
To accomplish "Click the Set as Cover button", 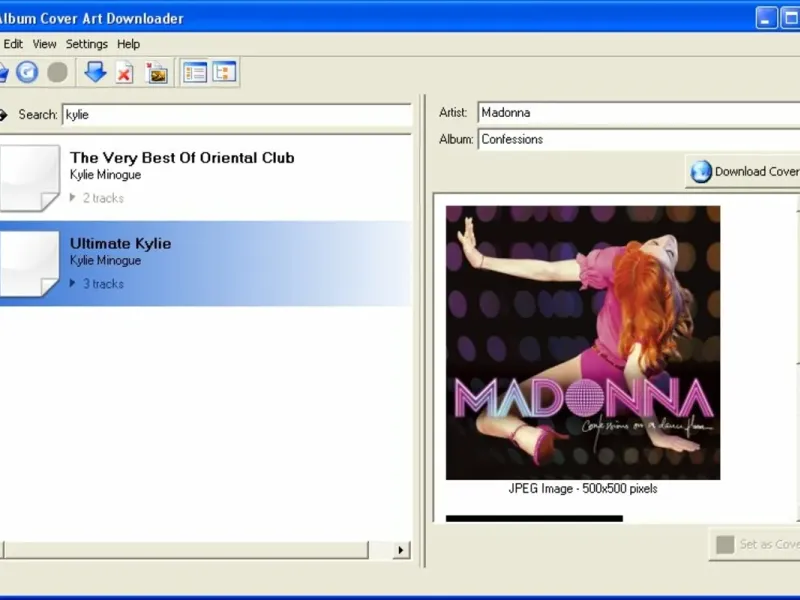I will pos(755,544).
